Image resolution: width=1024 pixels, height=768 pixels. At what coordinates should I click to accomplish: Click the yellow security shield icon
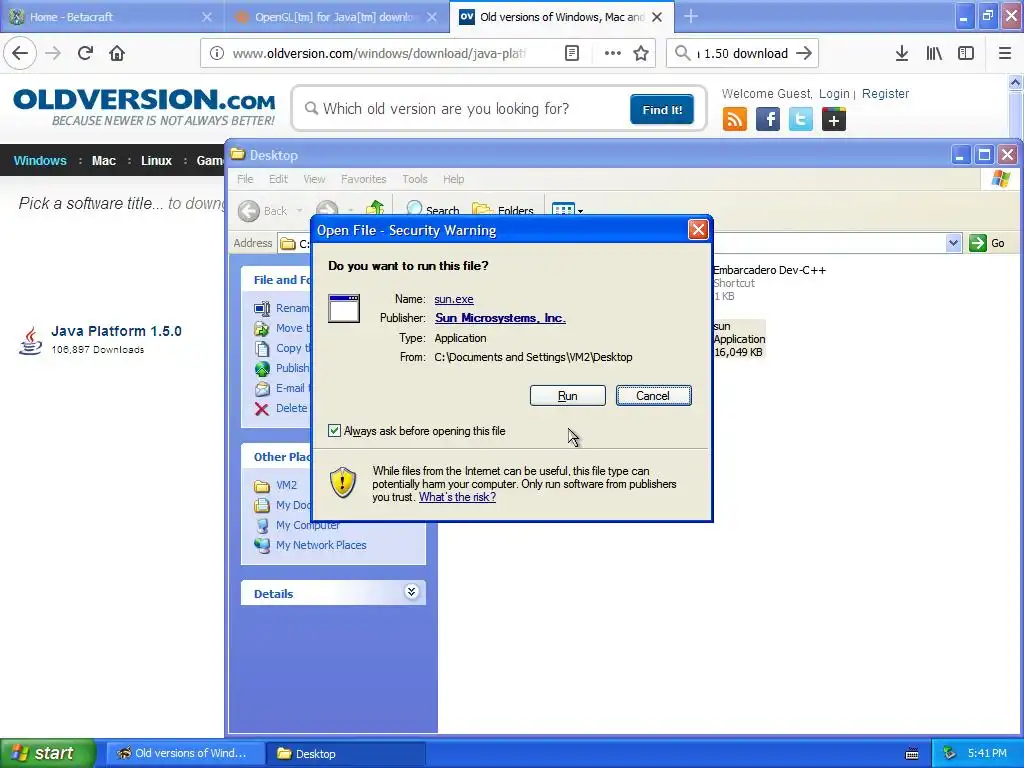click(343, 483)
